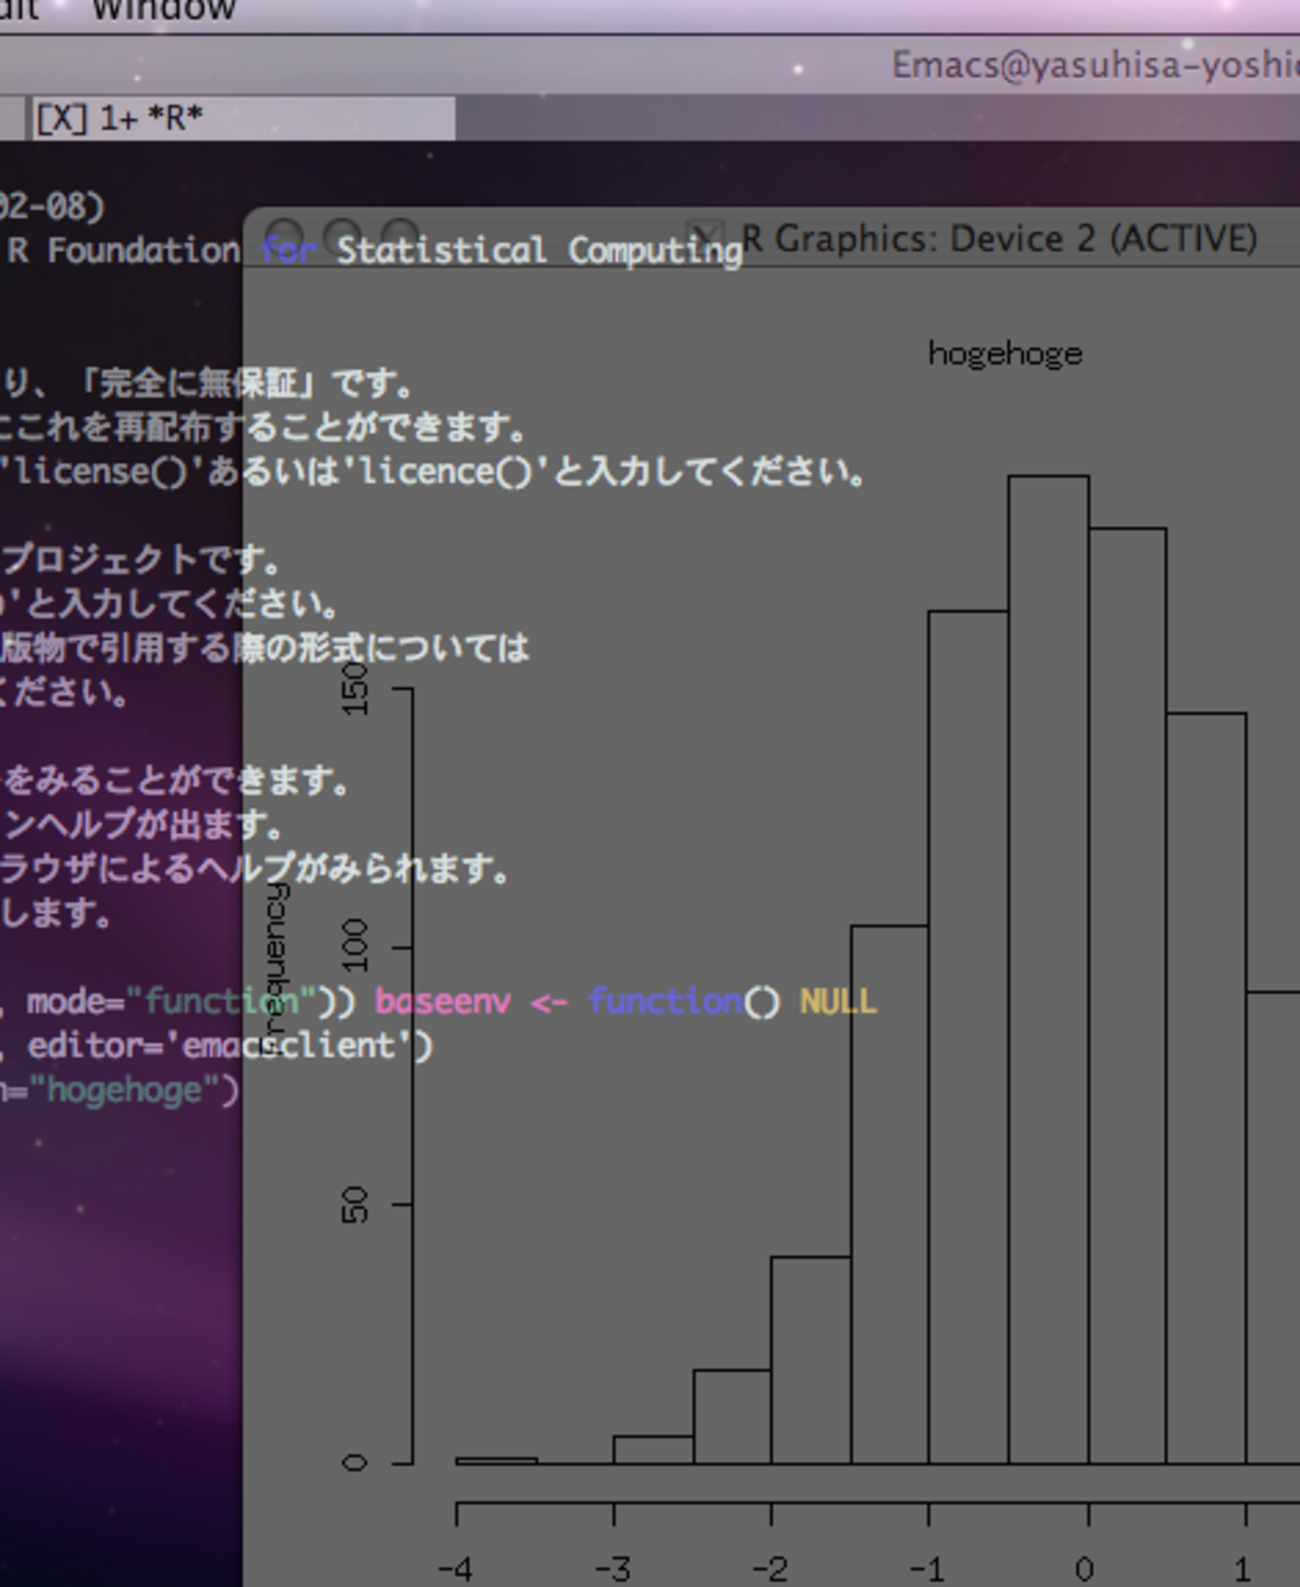Click the yellow "NULL" keyword in Emacs

838,1001
